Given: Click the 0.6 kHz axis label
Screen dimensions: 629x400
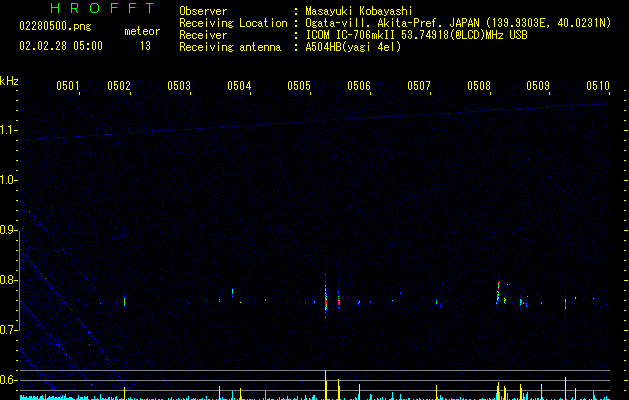Looking at the screenshot, I should click(x=8, y=380).
